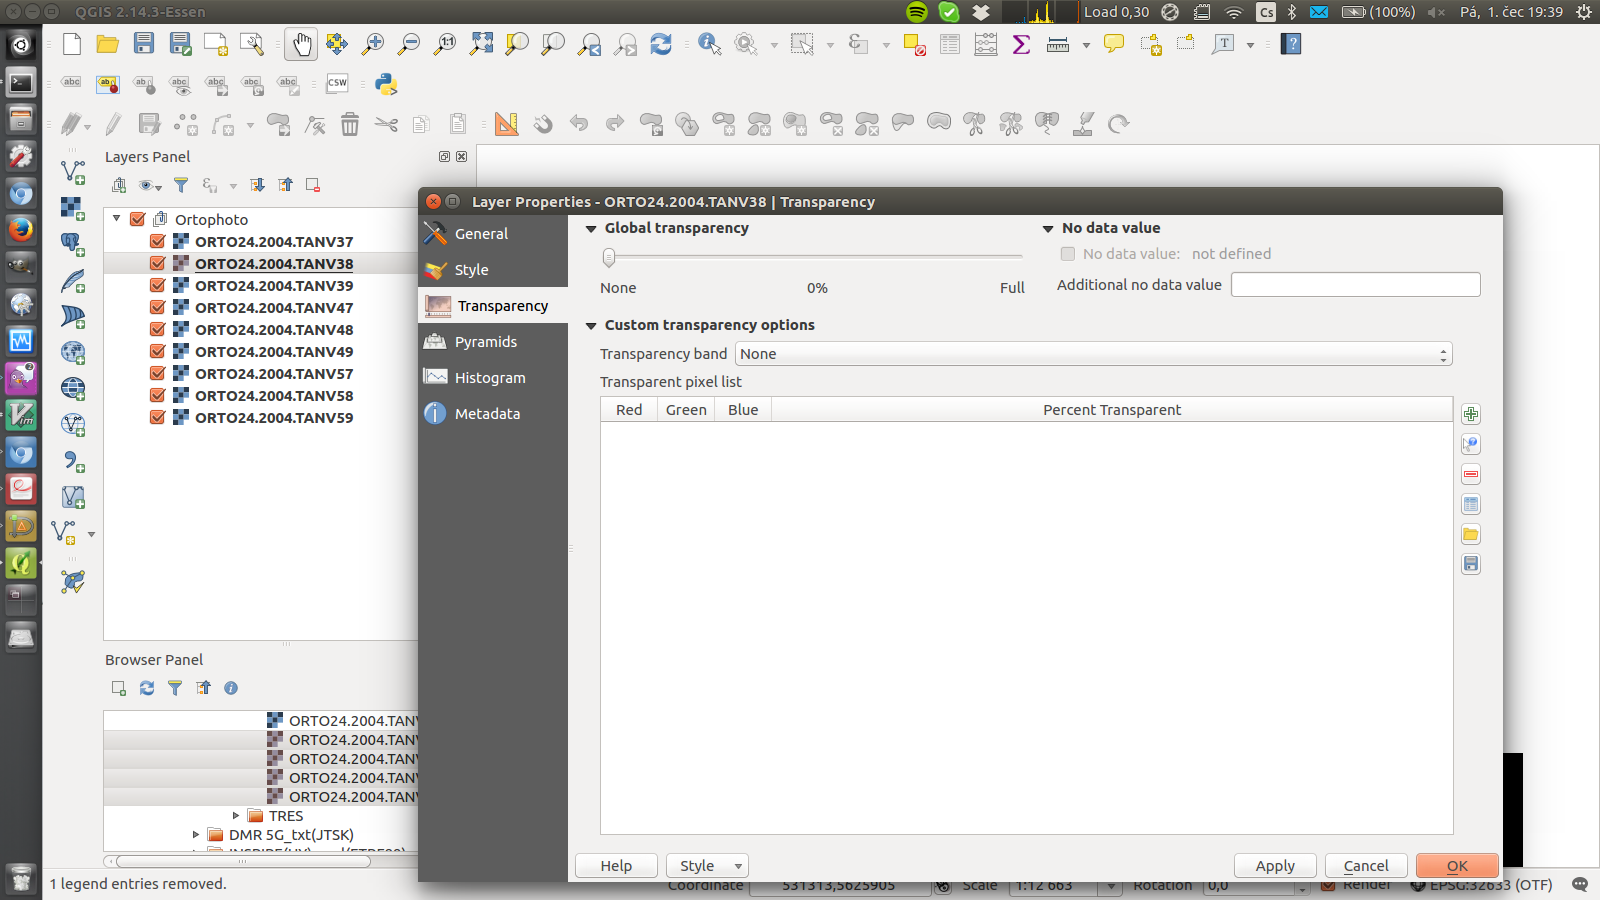This screenshot has width=1600, height=900.
Task: Click the Zoom In magnifier tool
Action: coord(373,44)
